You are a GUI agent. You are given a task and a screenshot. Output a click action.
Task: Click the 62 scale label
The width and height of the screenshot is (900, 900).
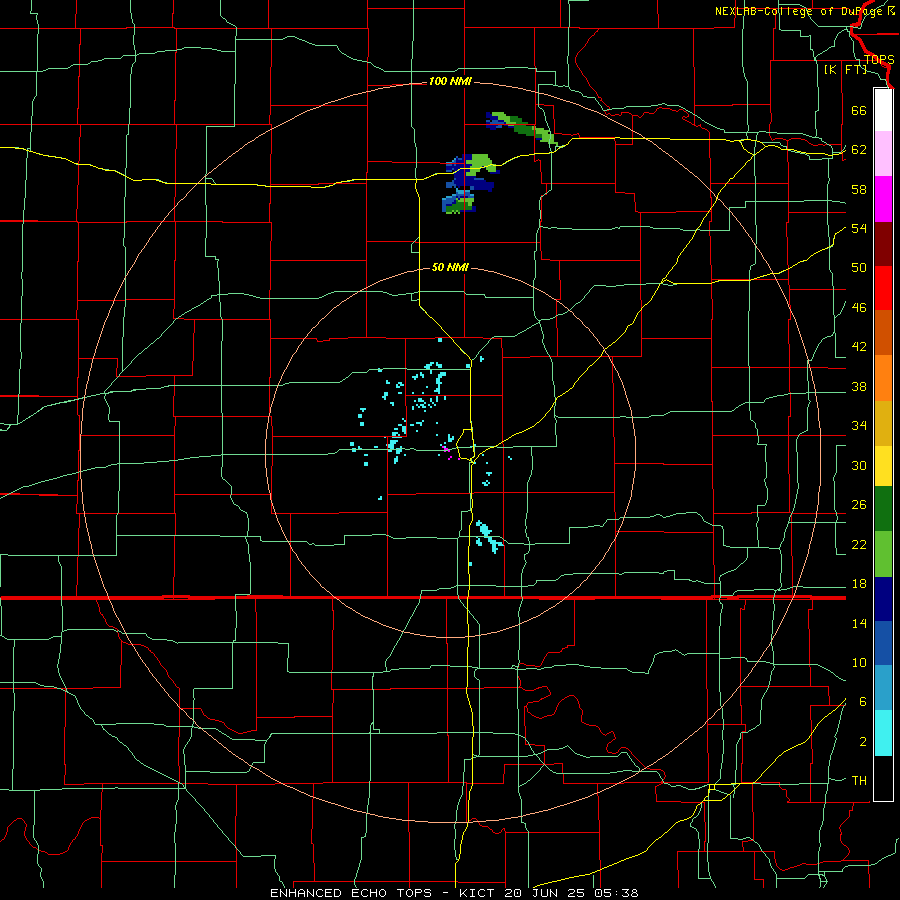(859, 150)
